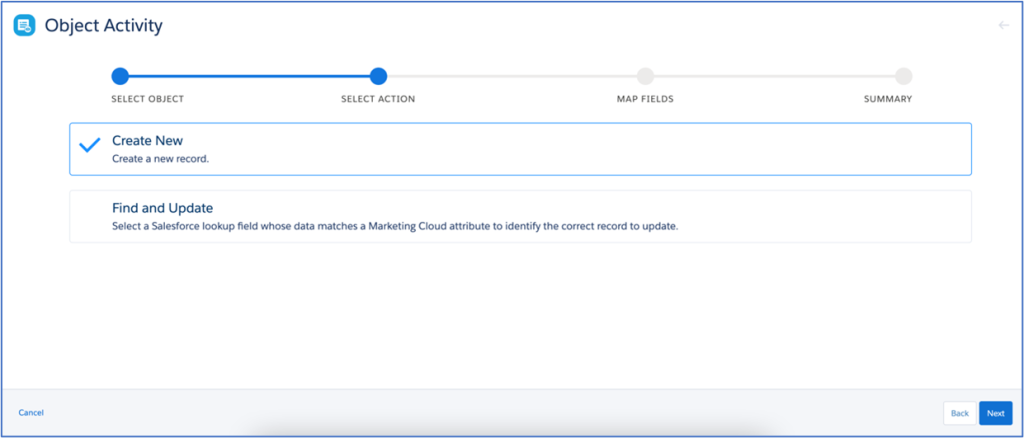
Task: Click the gray left arrow at top right
Action: (x=1003, y=25)
